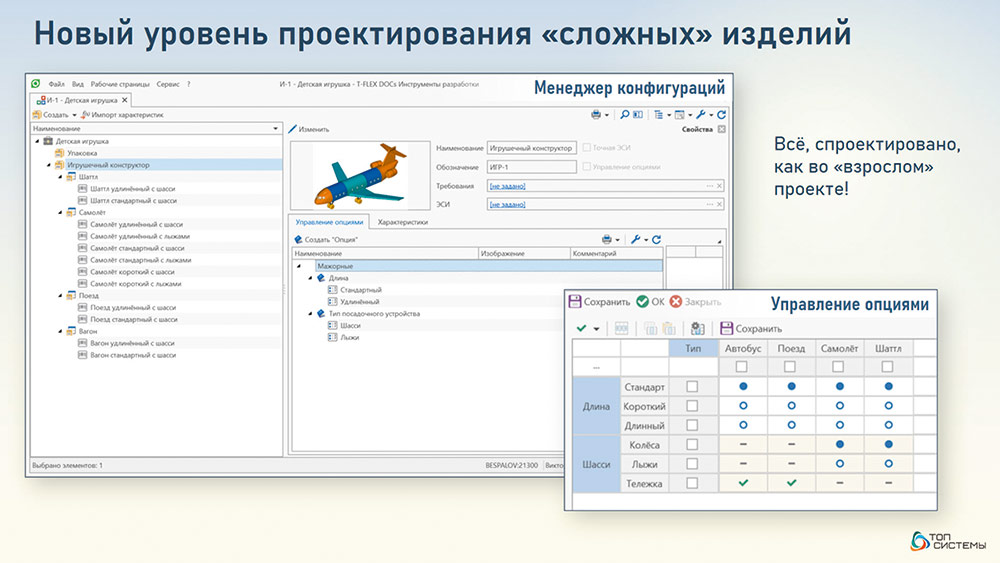Select the Короткий radio for Самолёт
Viewport: 1000px width, 563px height.
(840, 406)
